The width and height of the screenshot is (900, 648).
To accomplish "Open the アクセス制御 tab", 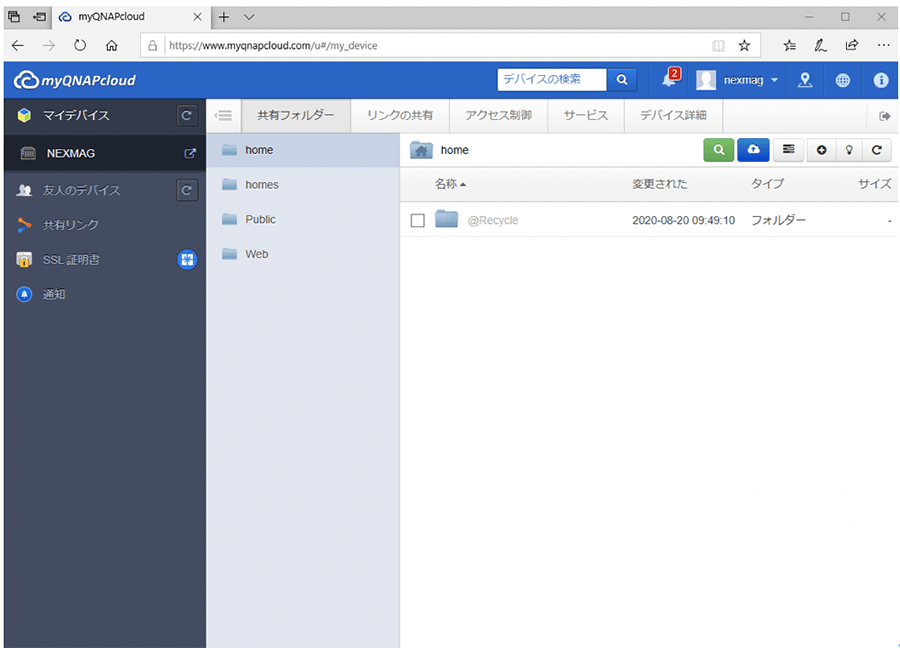I will (499, 115).
